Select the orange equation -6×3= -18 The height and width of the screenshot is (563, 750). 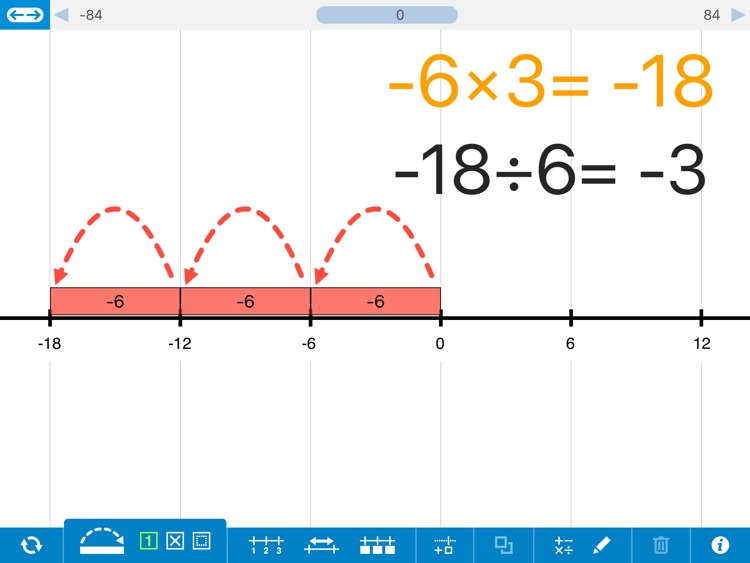pos(551,81)
